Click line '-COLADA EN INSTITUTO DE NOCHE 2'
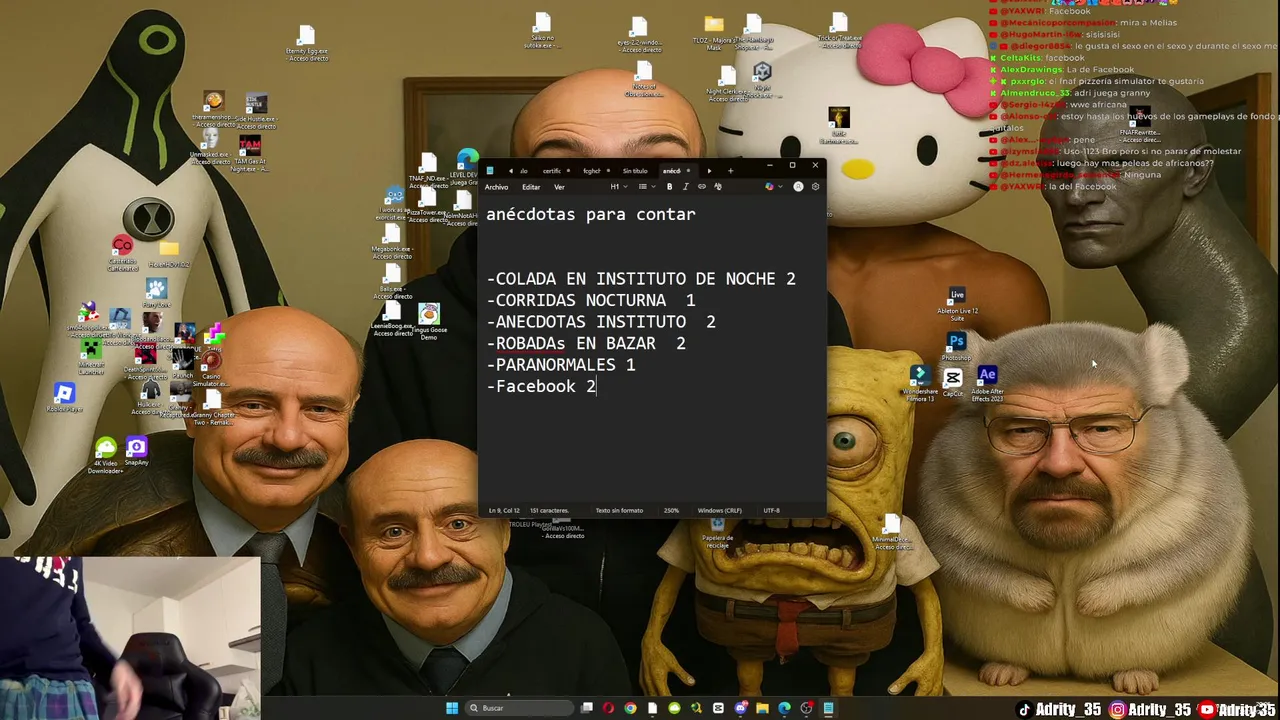Screen dimensions: 1280x720 tap(641, 279)
